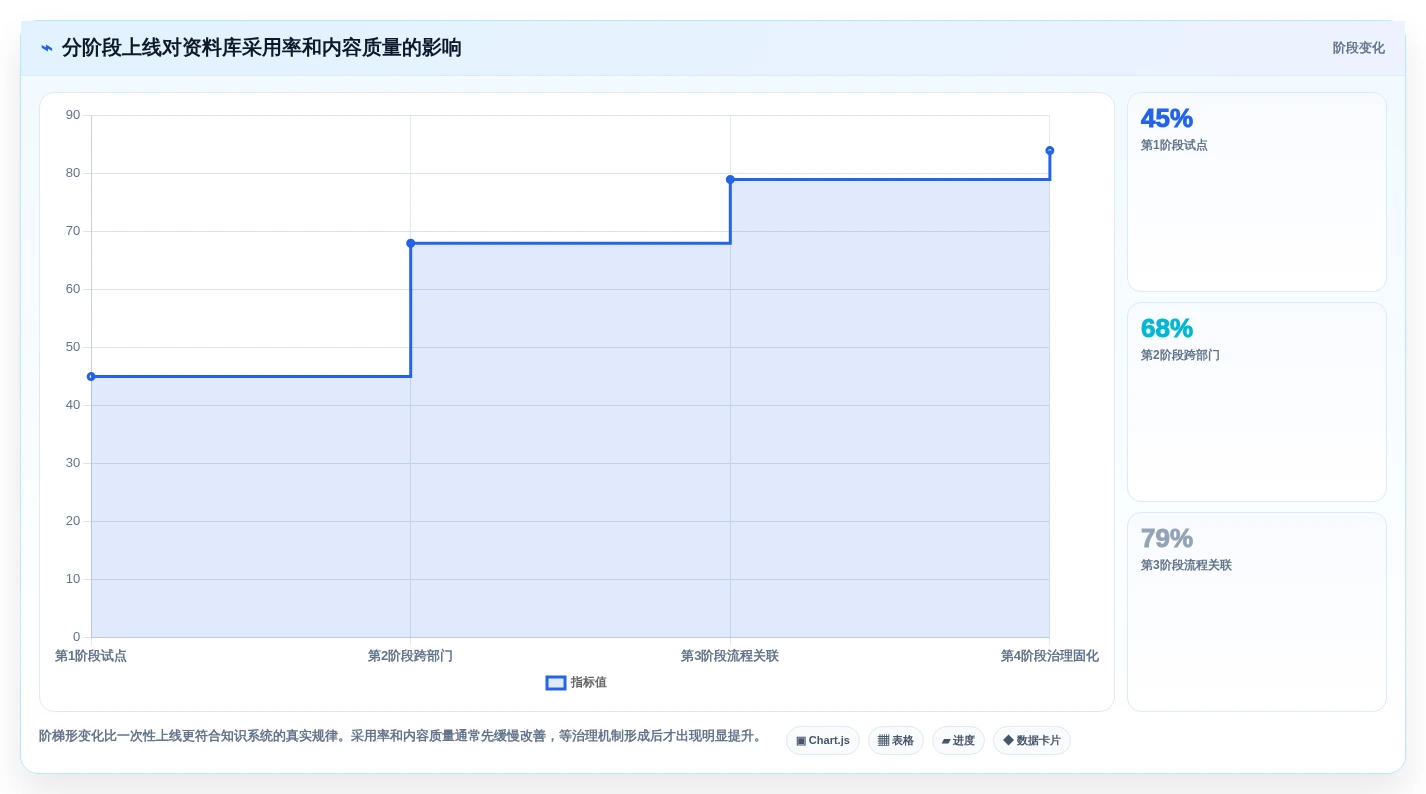Click the y-axis tick label 90
This screenshot has height=794, width=1426.
(x=73, y=115)
